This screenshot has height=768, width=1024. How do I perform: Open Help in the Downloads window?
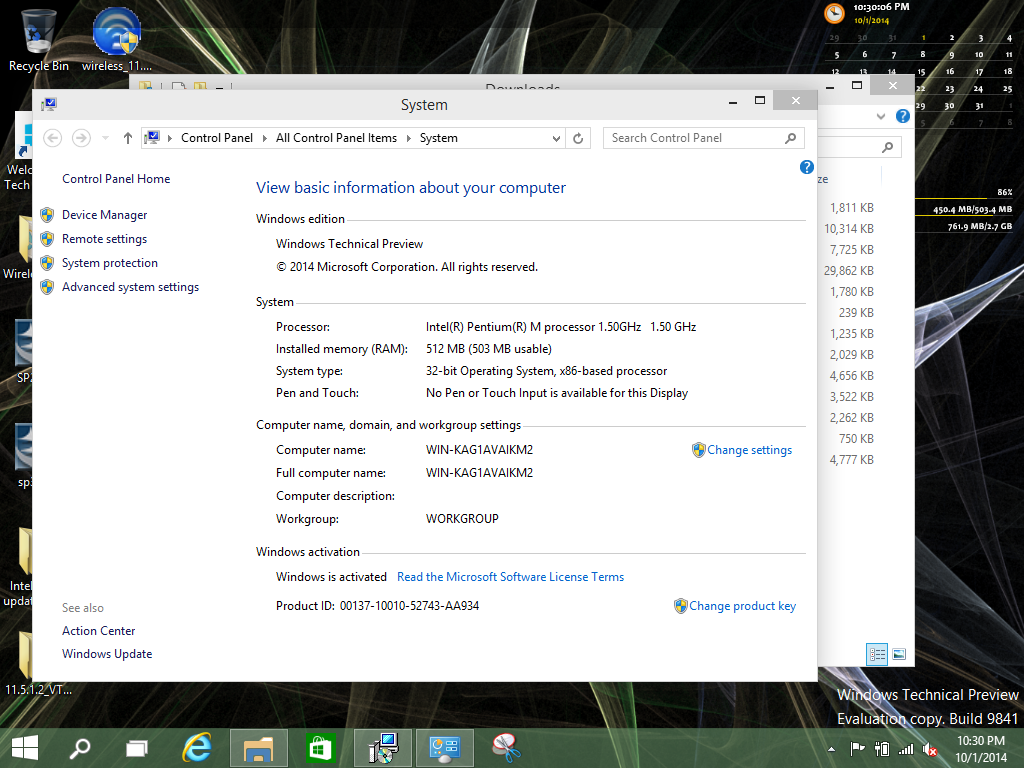[903, 116]
